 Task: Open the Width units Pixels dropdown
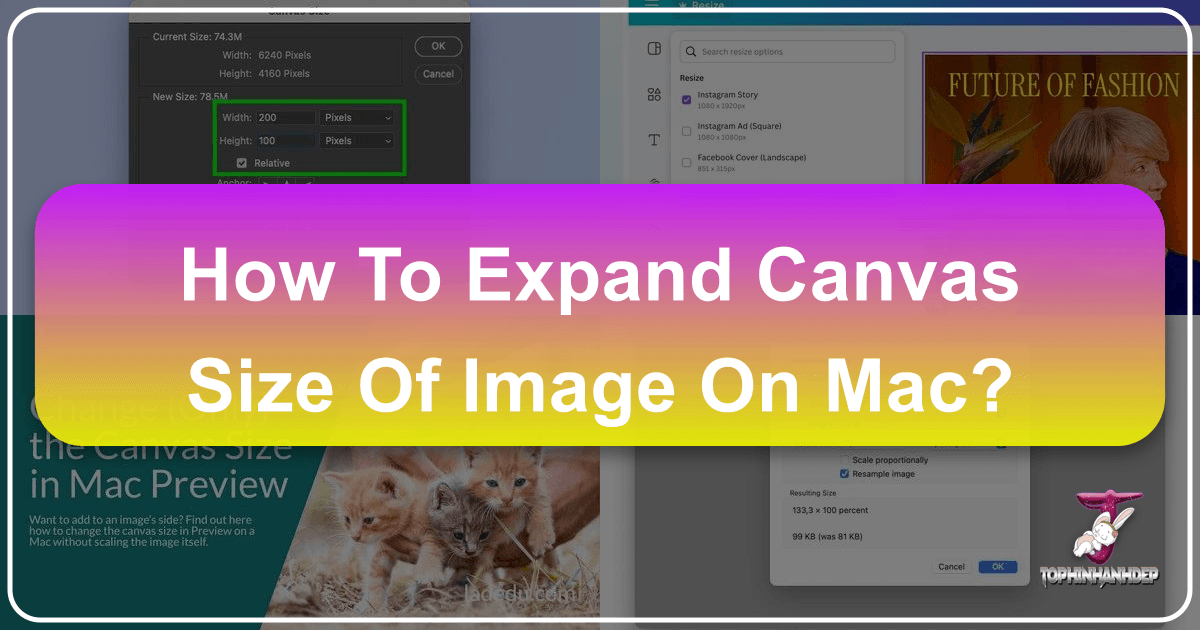(x=357, y=117)
